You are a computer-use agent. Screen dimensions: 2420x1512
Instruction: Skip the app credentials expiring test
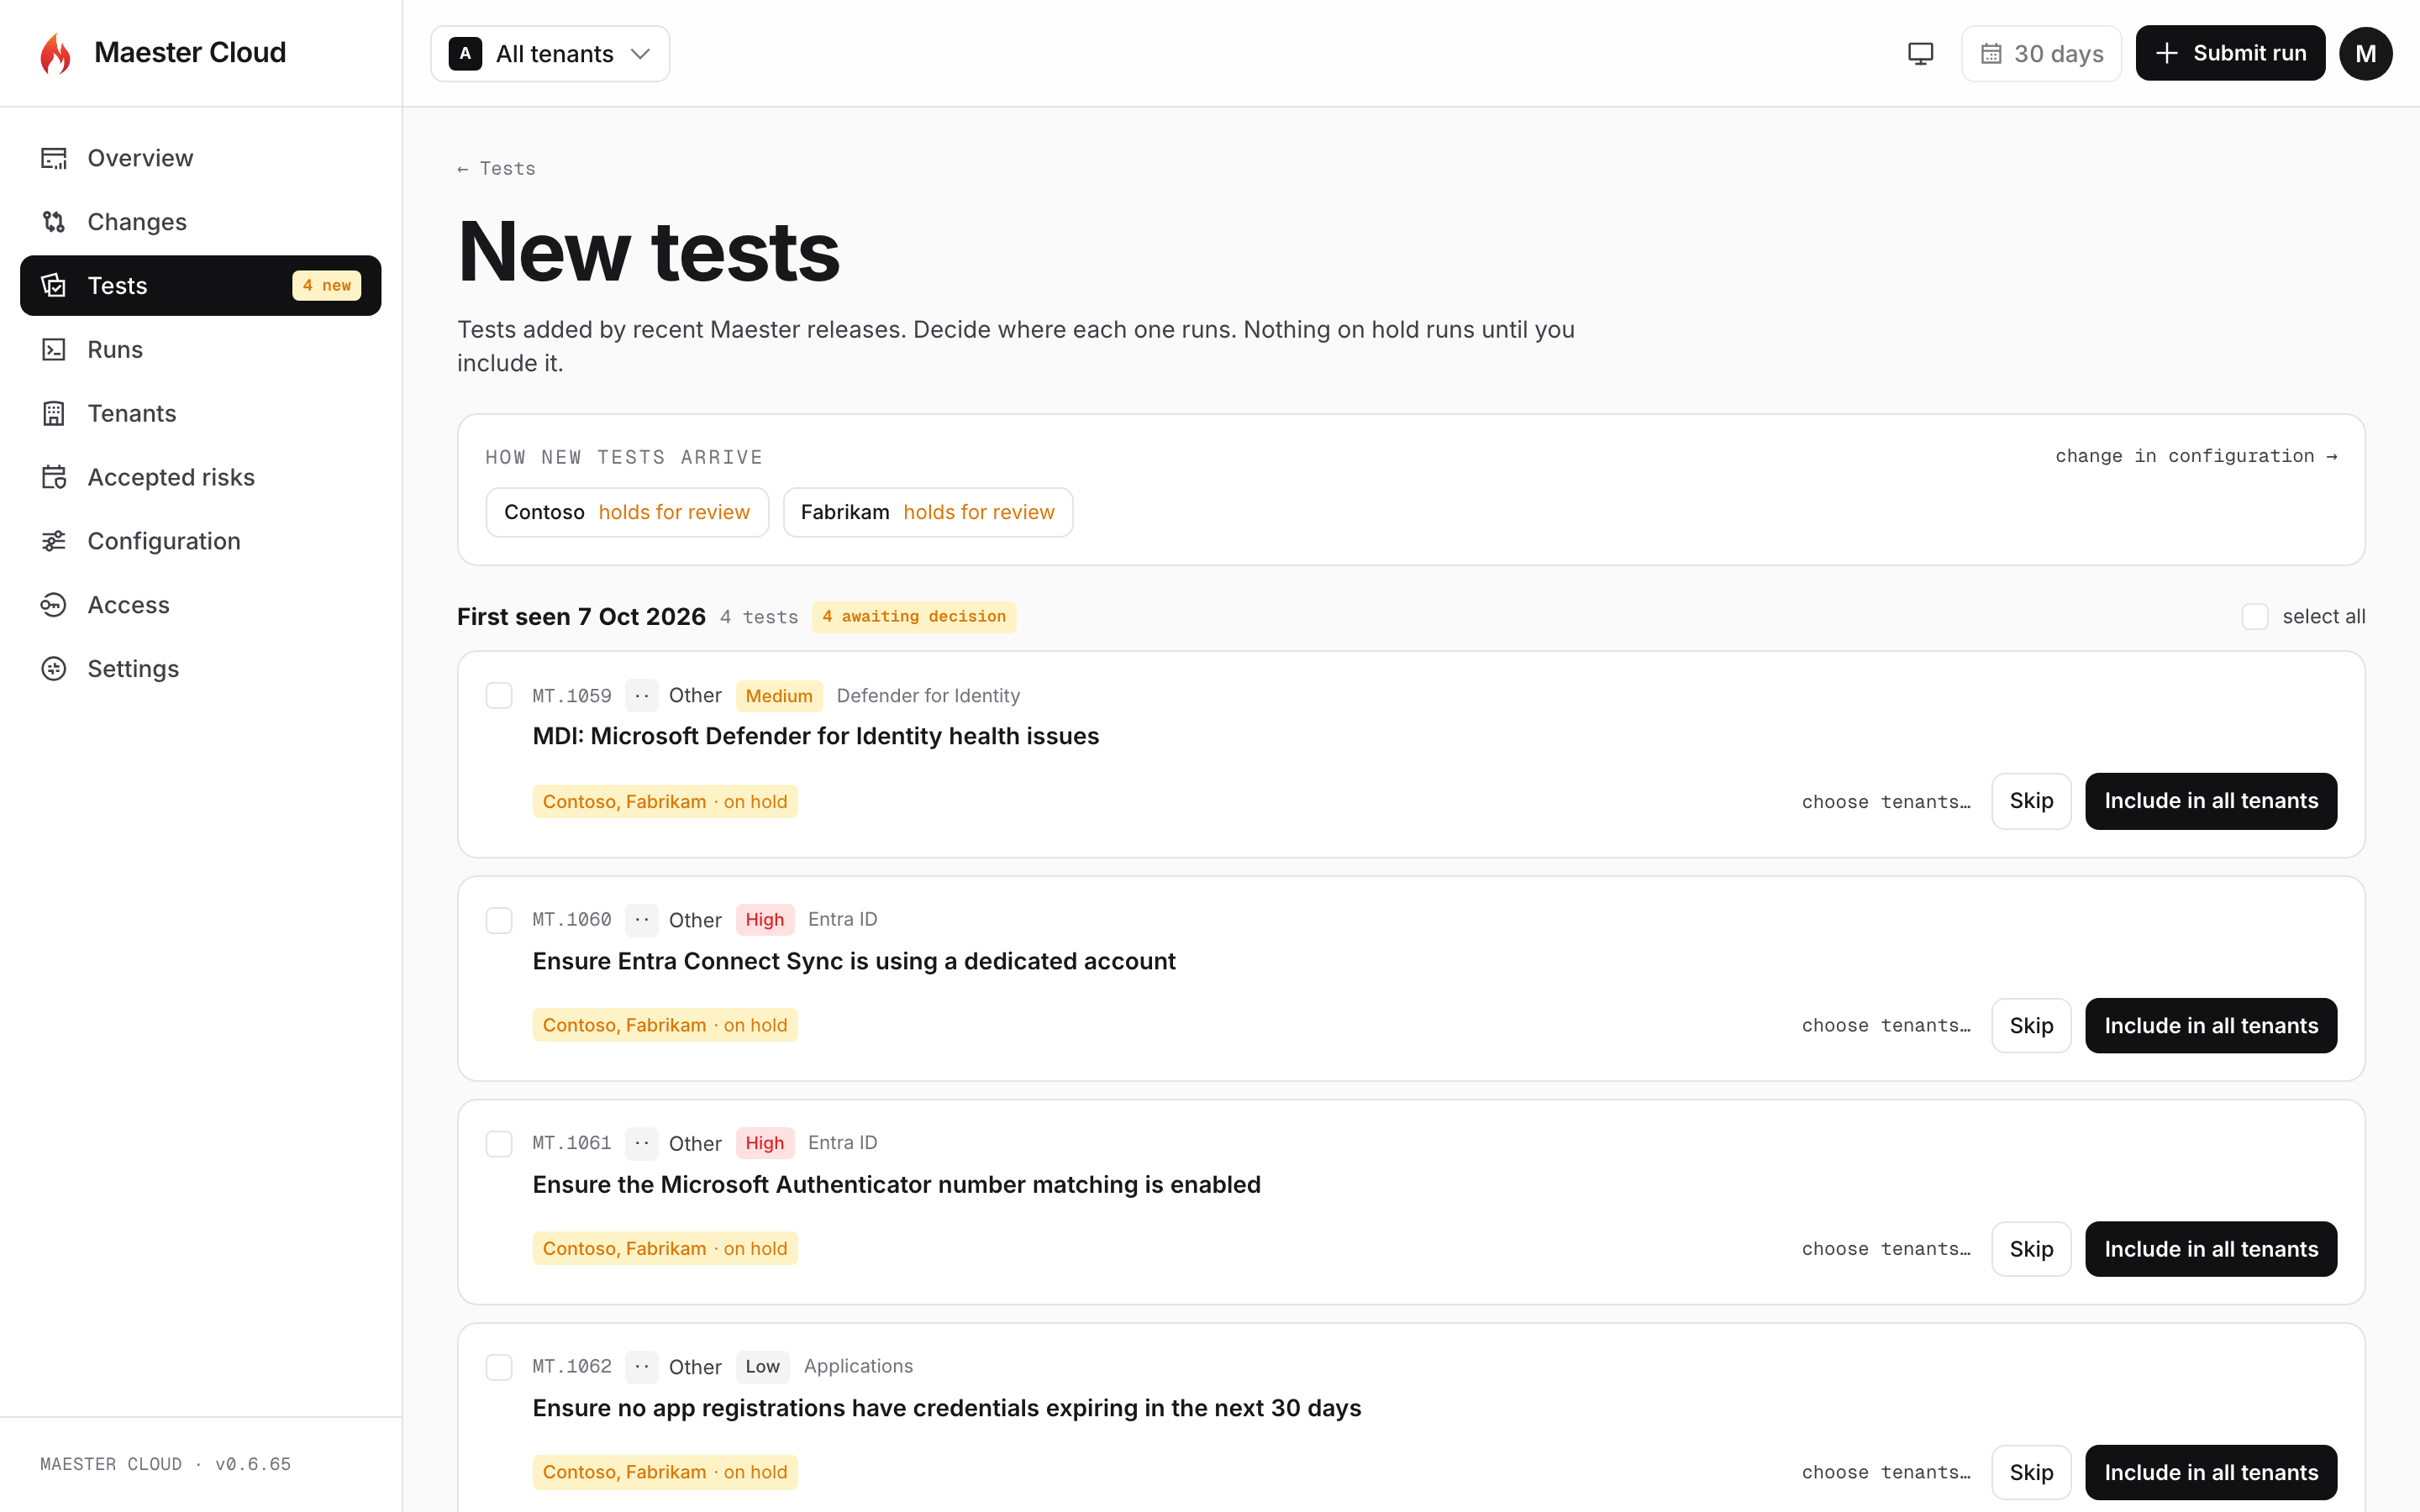click(x=2031, y=1473)
